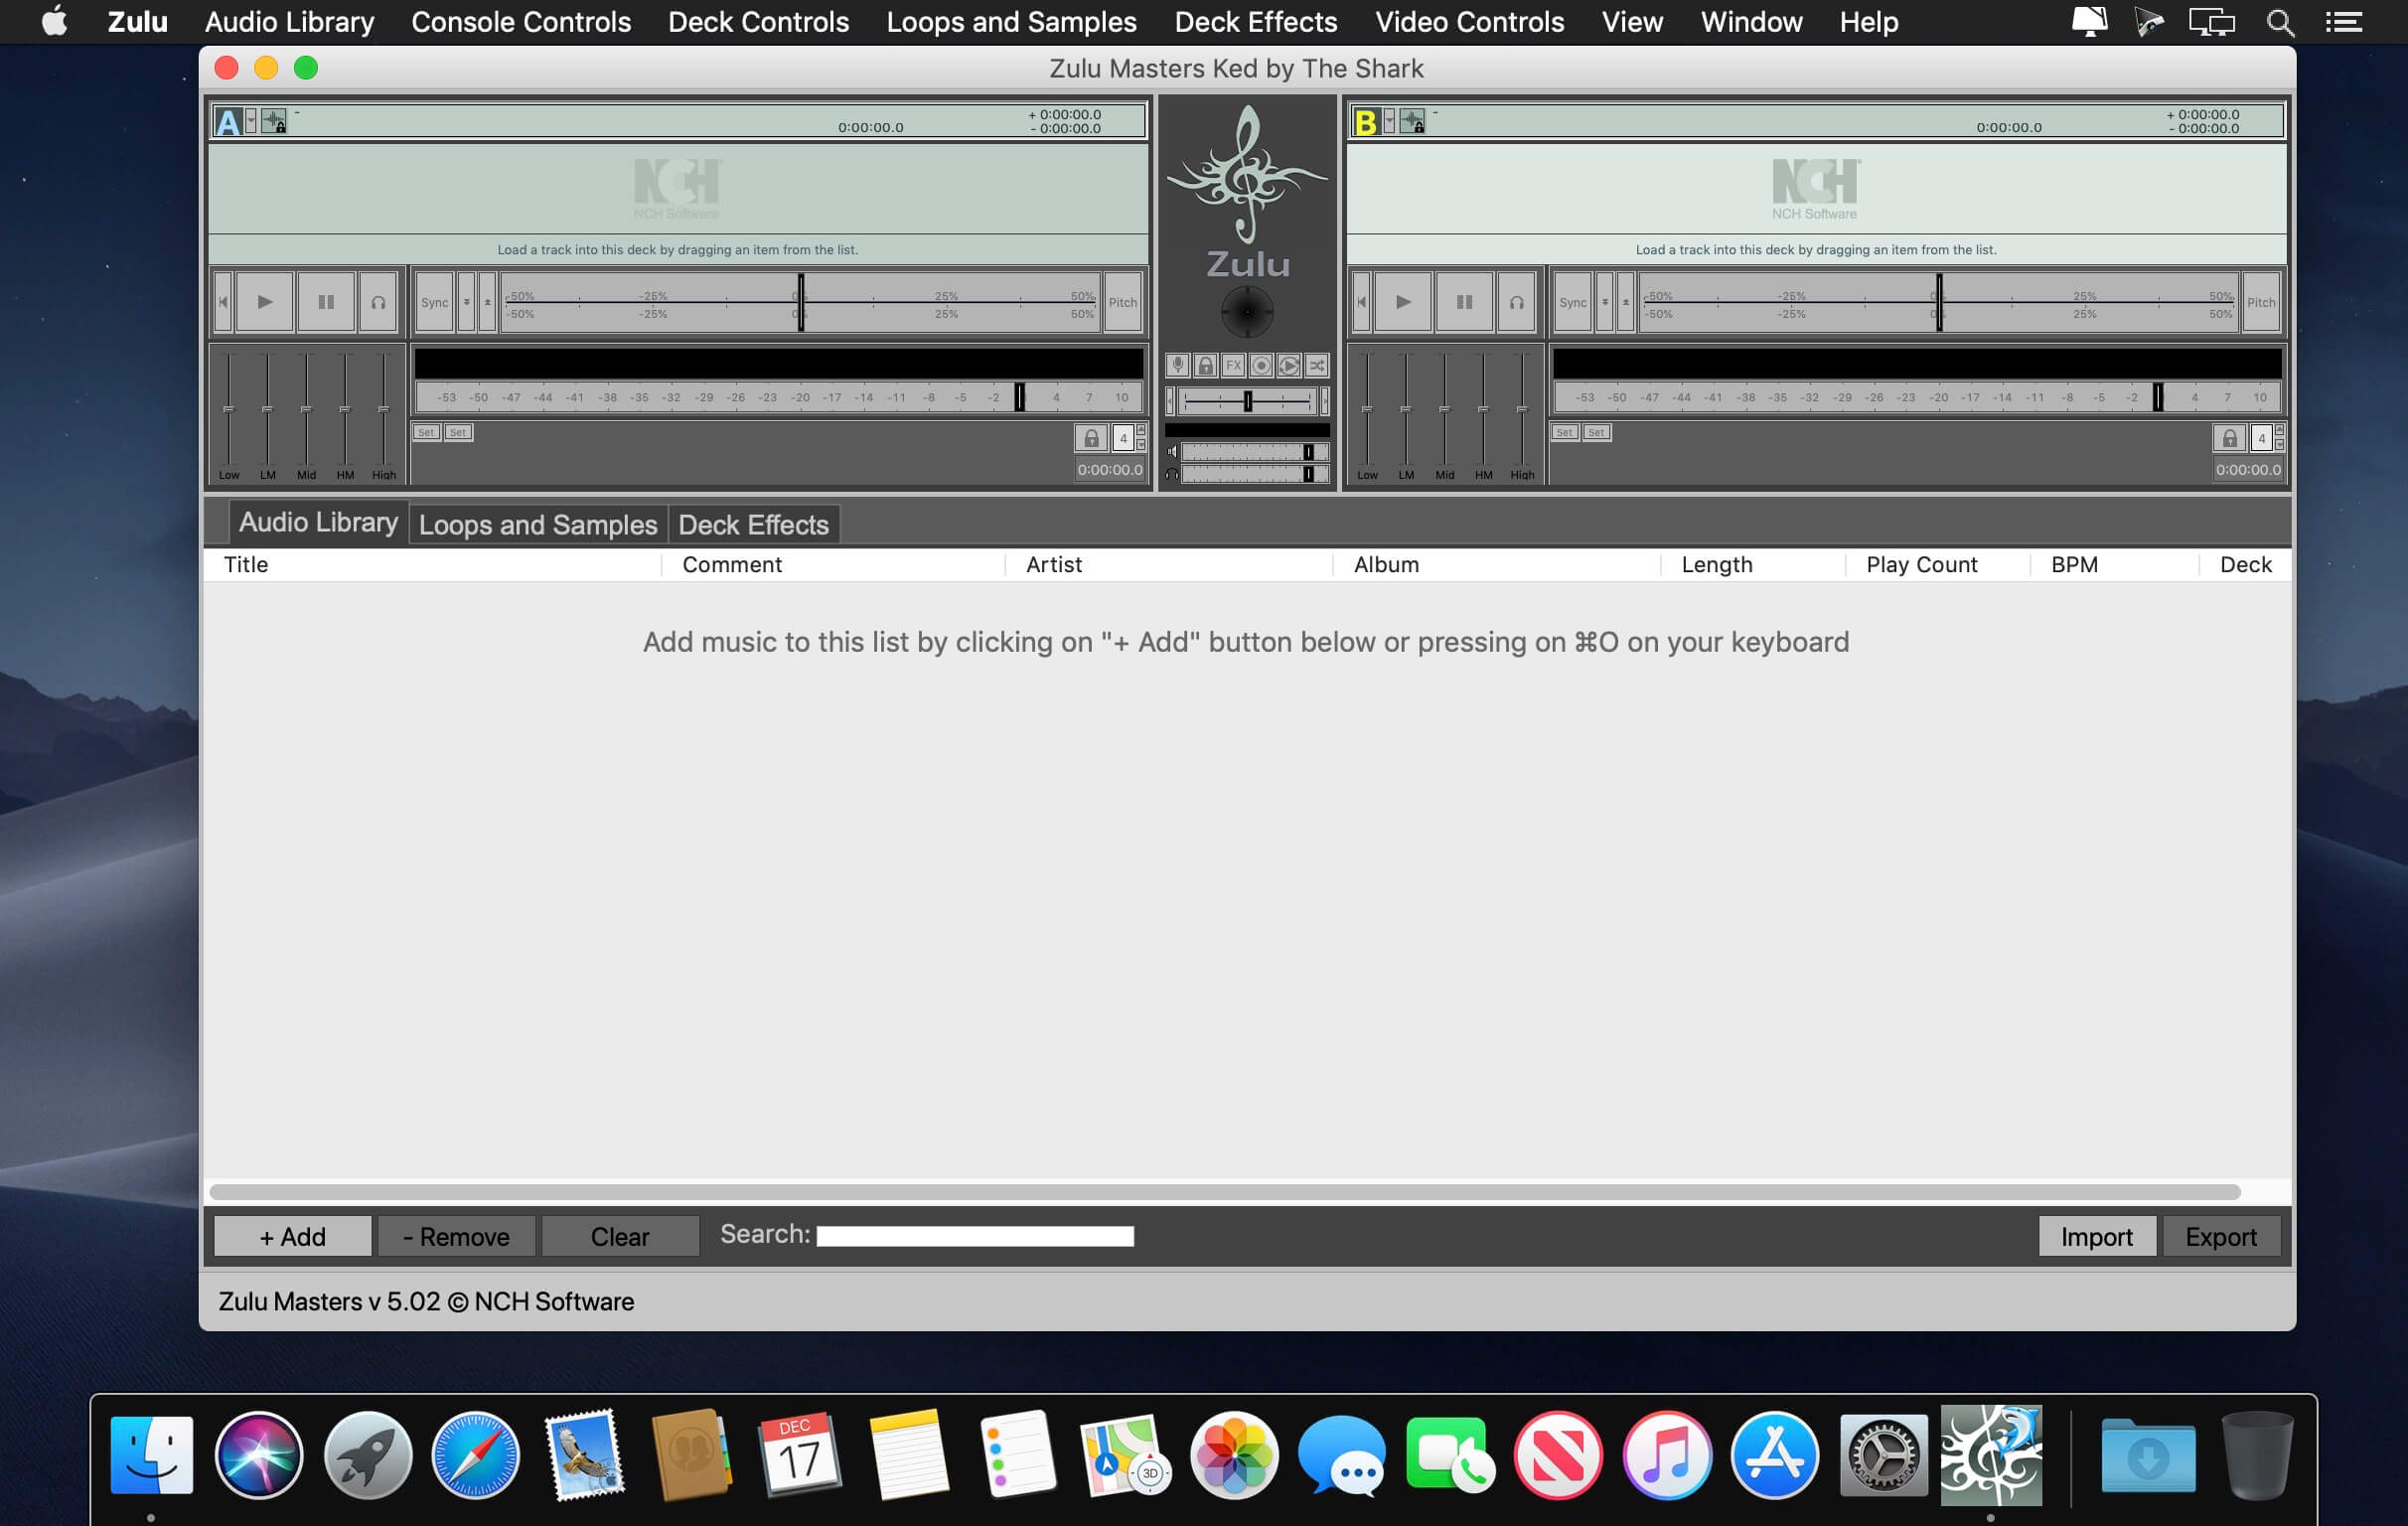This screenshot has height=1526, width=2408.
Task: Open the Console Controls menu
Action: (521, 22)
